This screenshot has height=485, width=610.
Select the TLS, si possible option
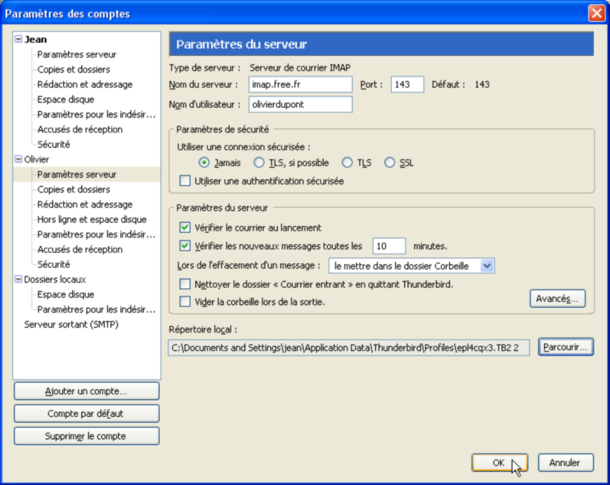tap(260, 163)
